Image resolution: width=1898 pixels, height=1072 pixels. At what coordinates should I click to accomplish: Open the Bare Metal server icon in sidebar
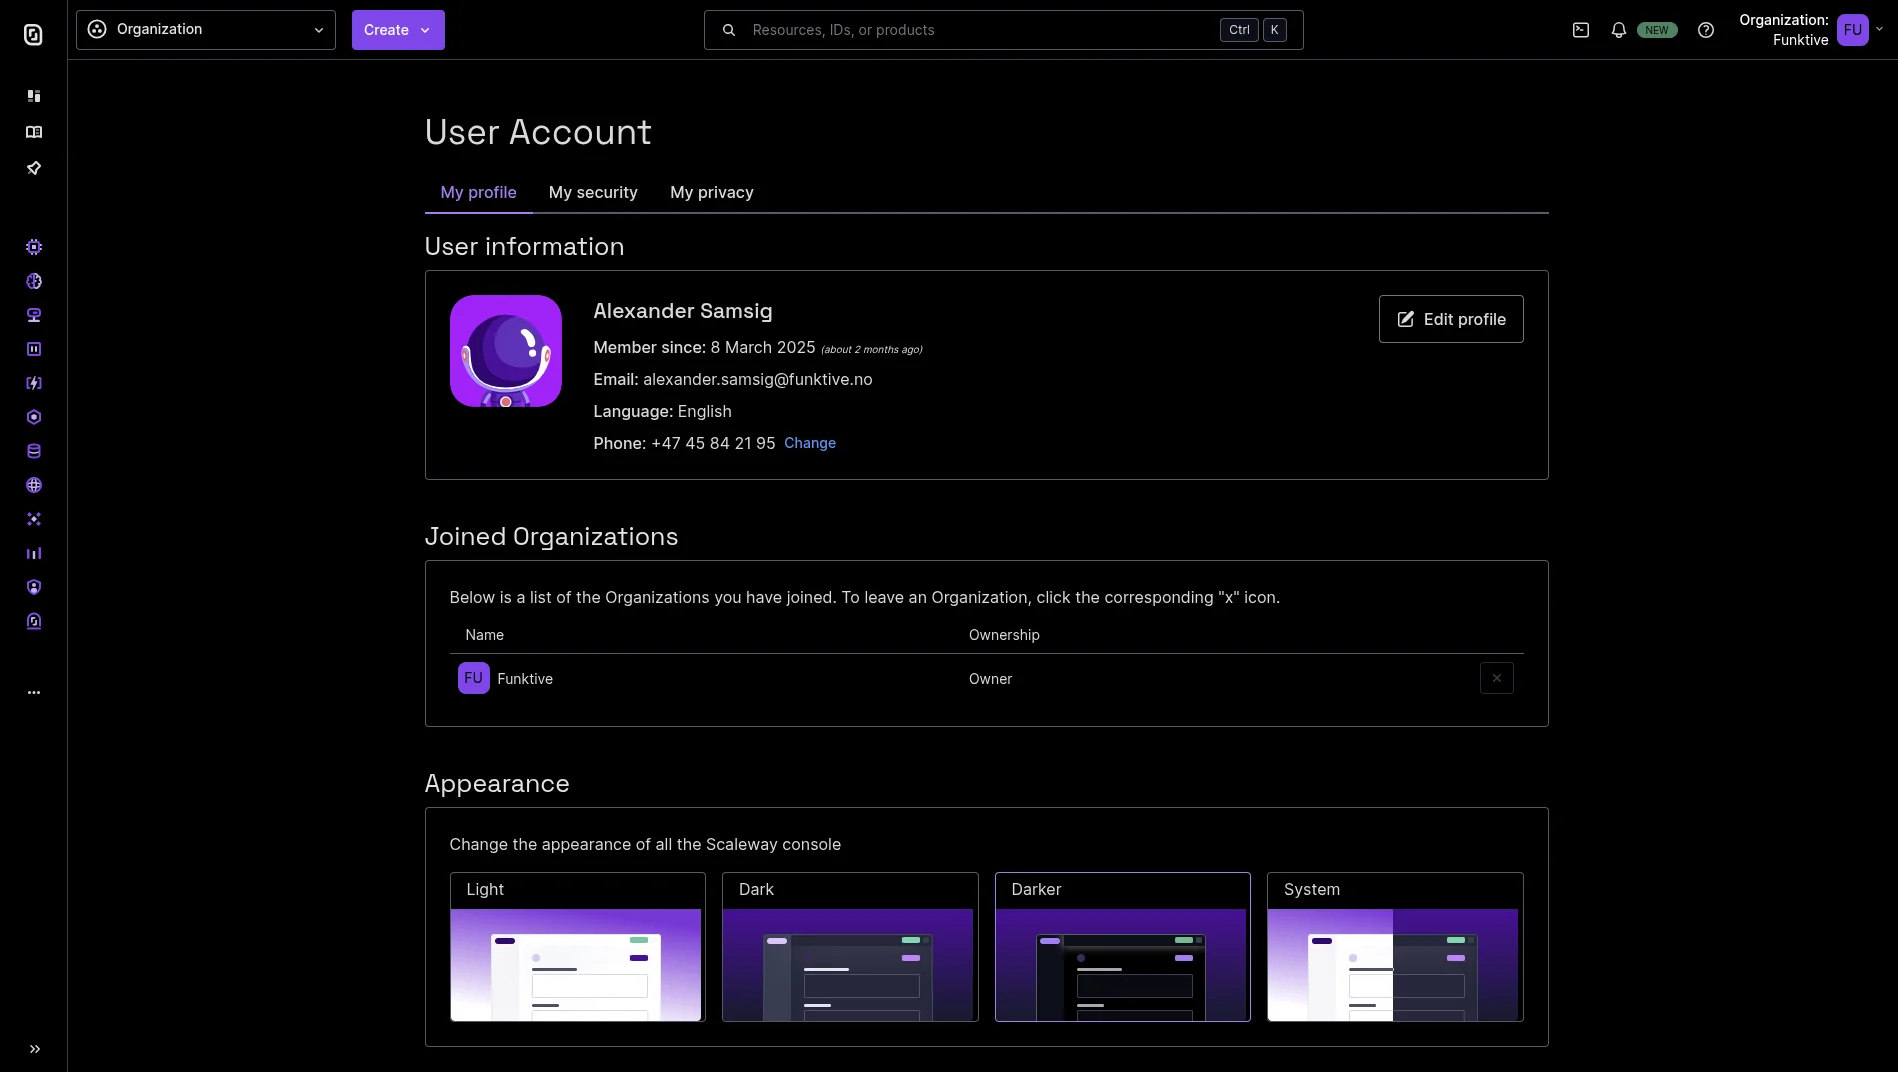coord(34,315)
